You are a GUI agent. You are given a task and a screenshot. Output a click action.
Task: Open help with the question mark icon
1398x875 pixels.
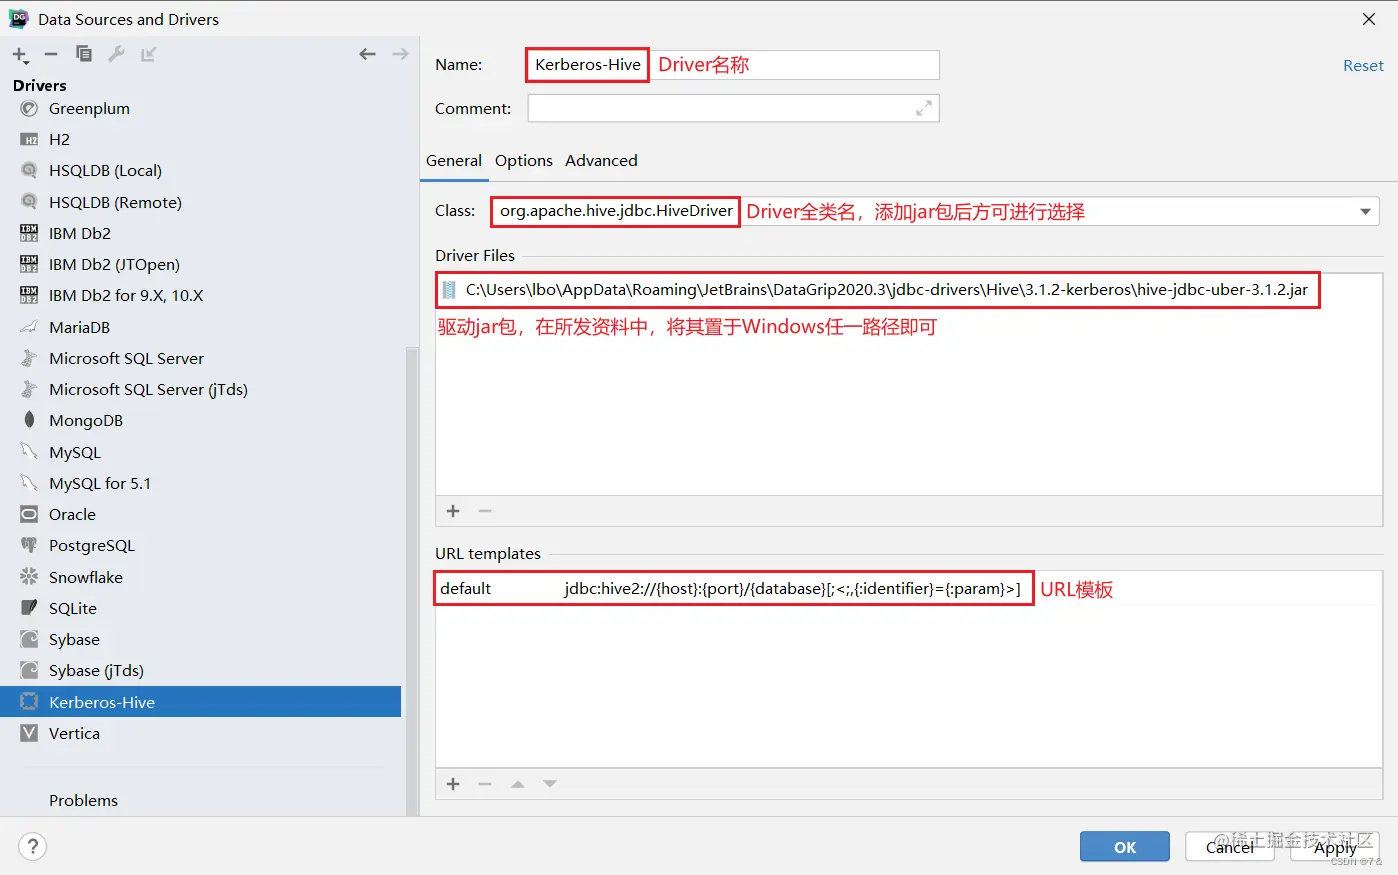(x=33, y=847)
